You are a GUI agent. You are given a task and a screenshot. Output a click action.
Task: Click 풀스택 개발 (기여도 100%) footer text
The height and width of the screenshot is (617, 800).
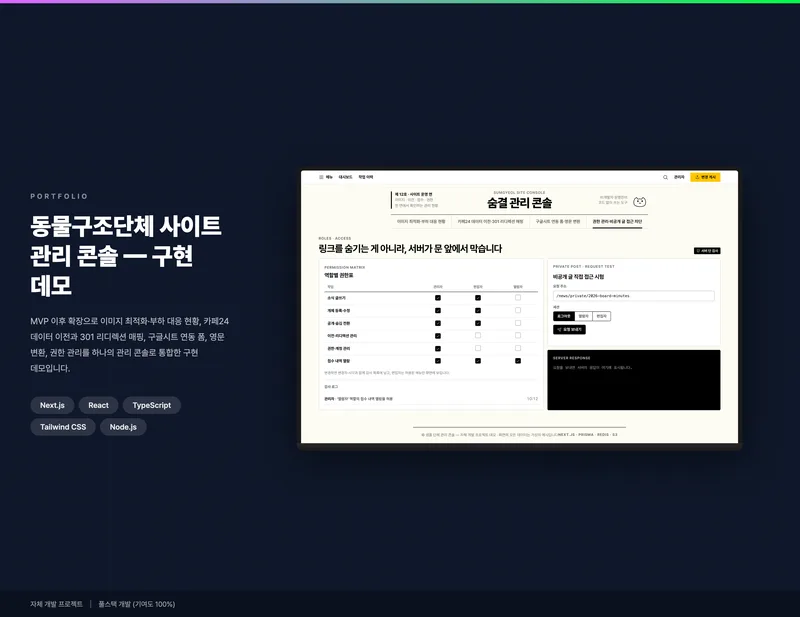coord(137,604)
